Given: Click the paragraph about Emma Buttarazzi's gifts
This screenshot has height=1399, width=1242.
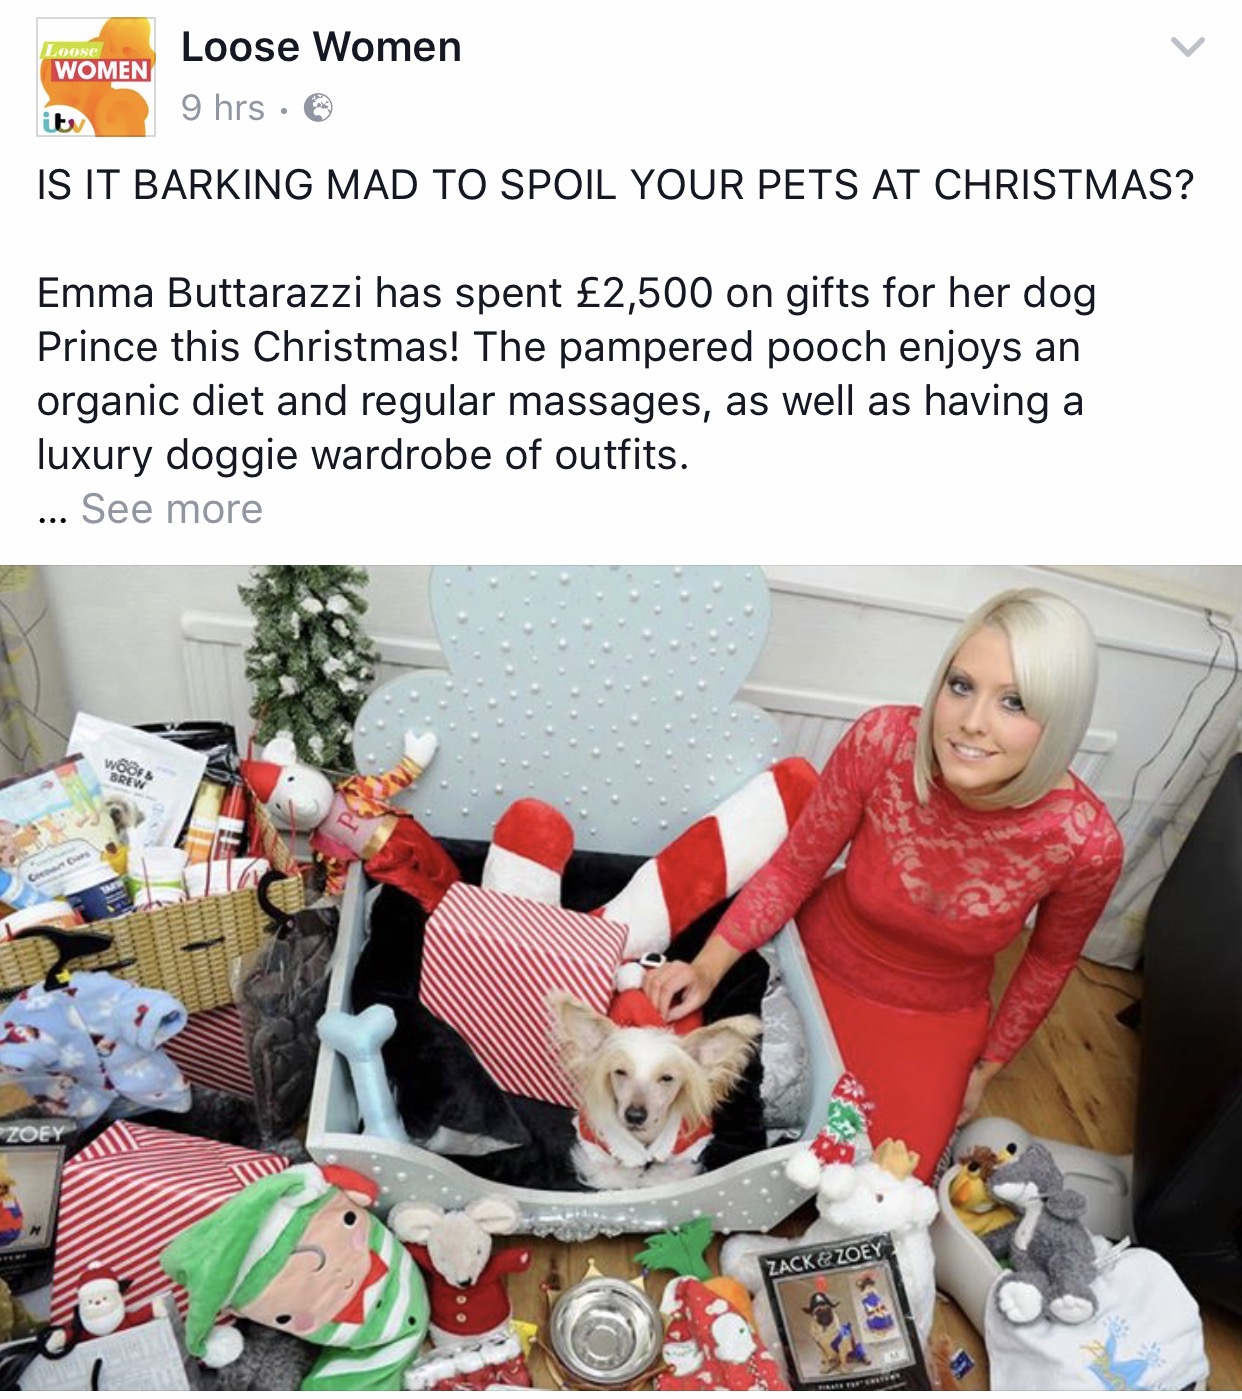Looking at the screenshot, I should (566, 374).
